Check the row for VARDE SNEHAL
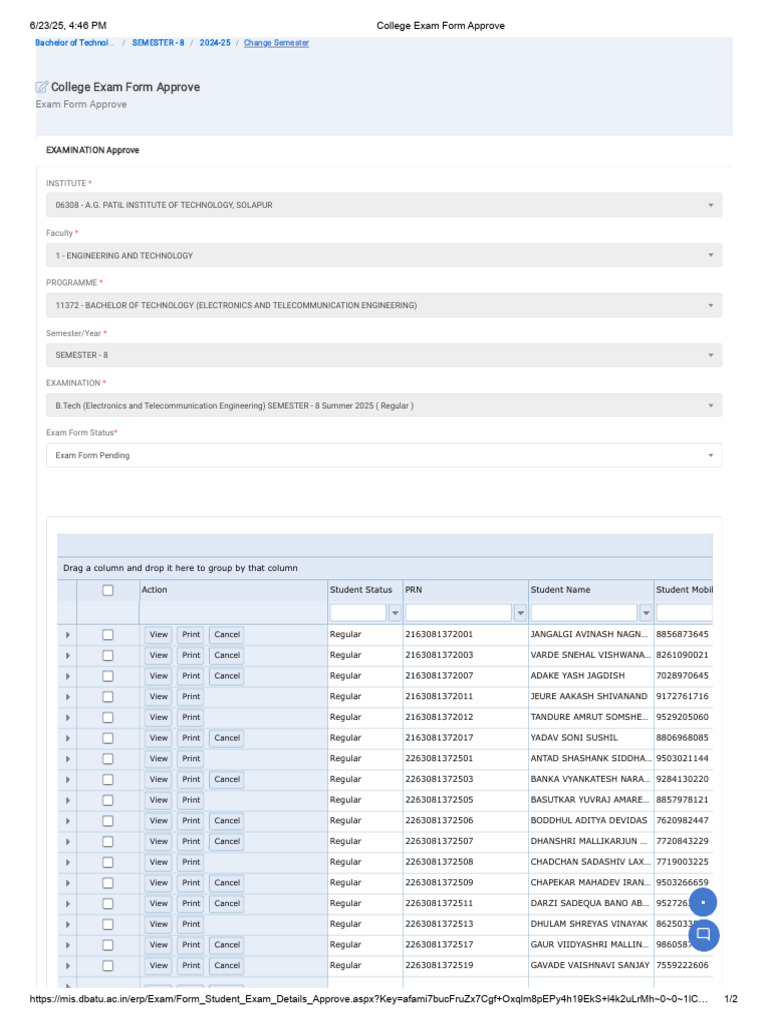The image size is (768, 1024). (108, 655)
